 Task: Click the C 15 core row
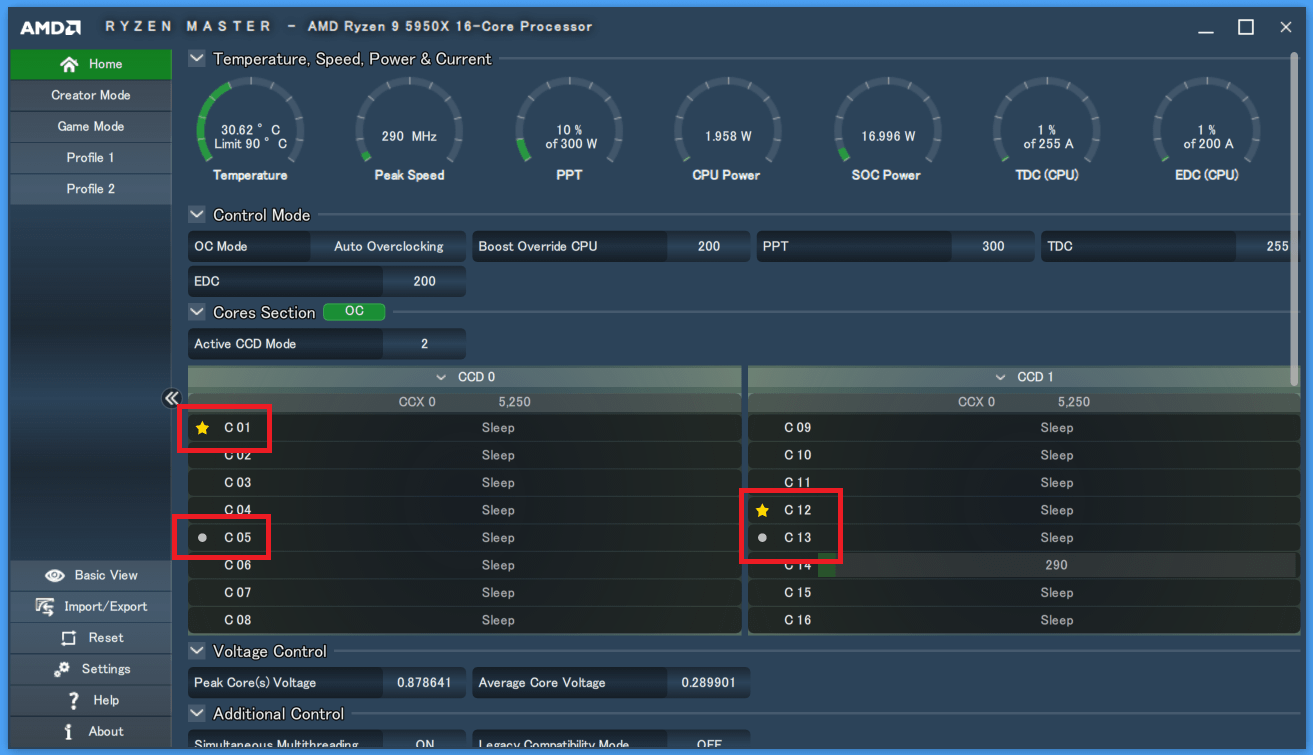click(1023, 593)
